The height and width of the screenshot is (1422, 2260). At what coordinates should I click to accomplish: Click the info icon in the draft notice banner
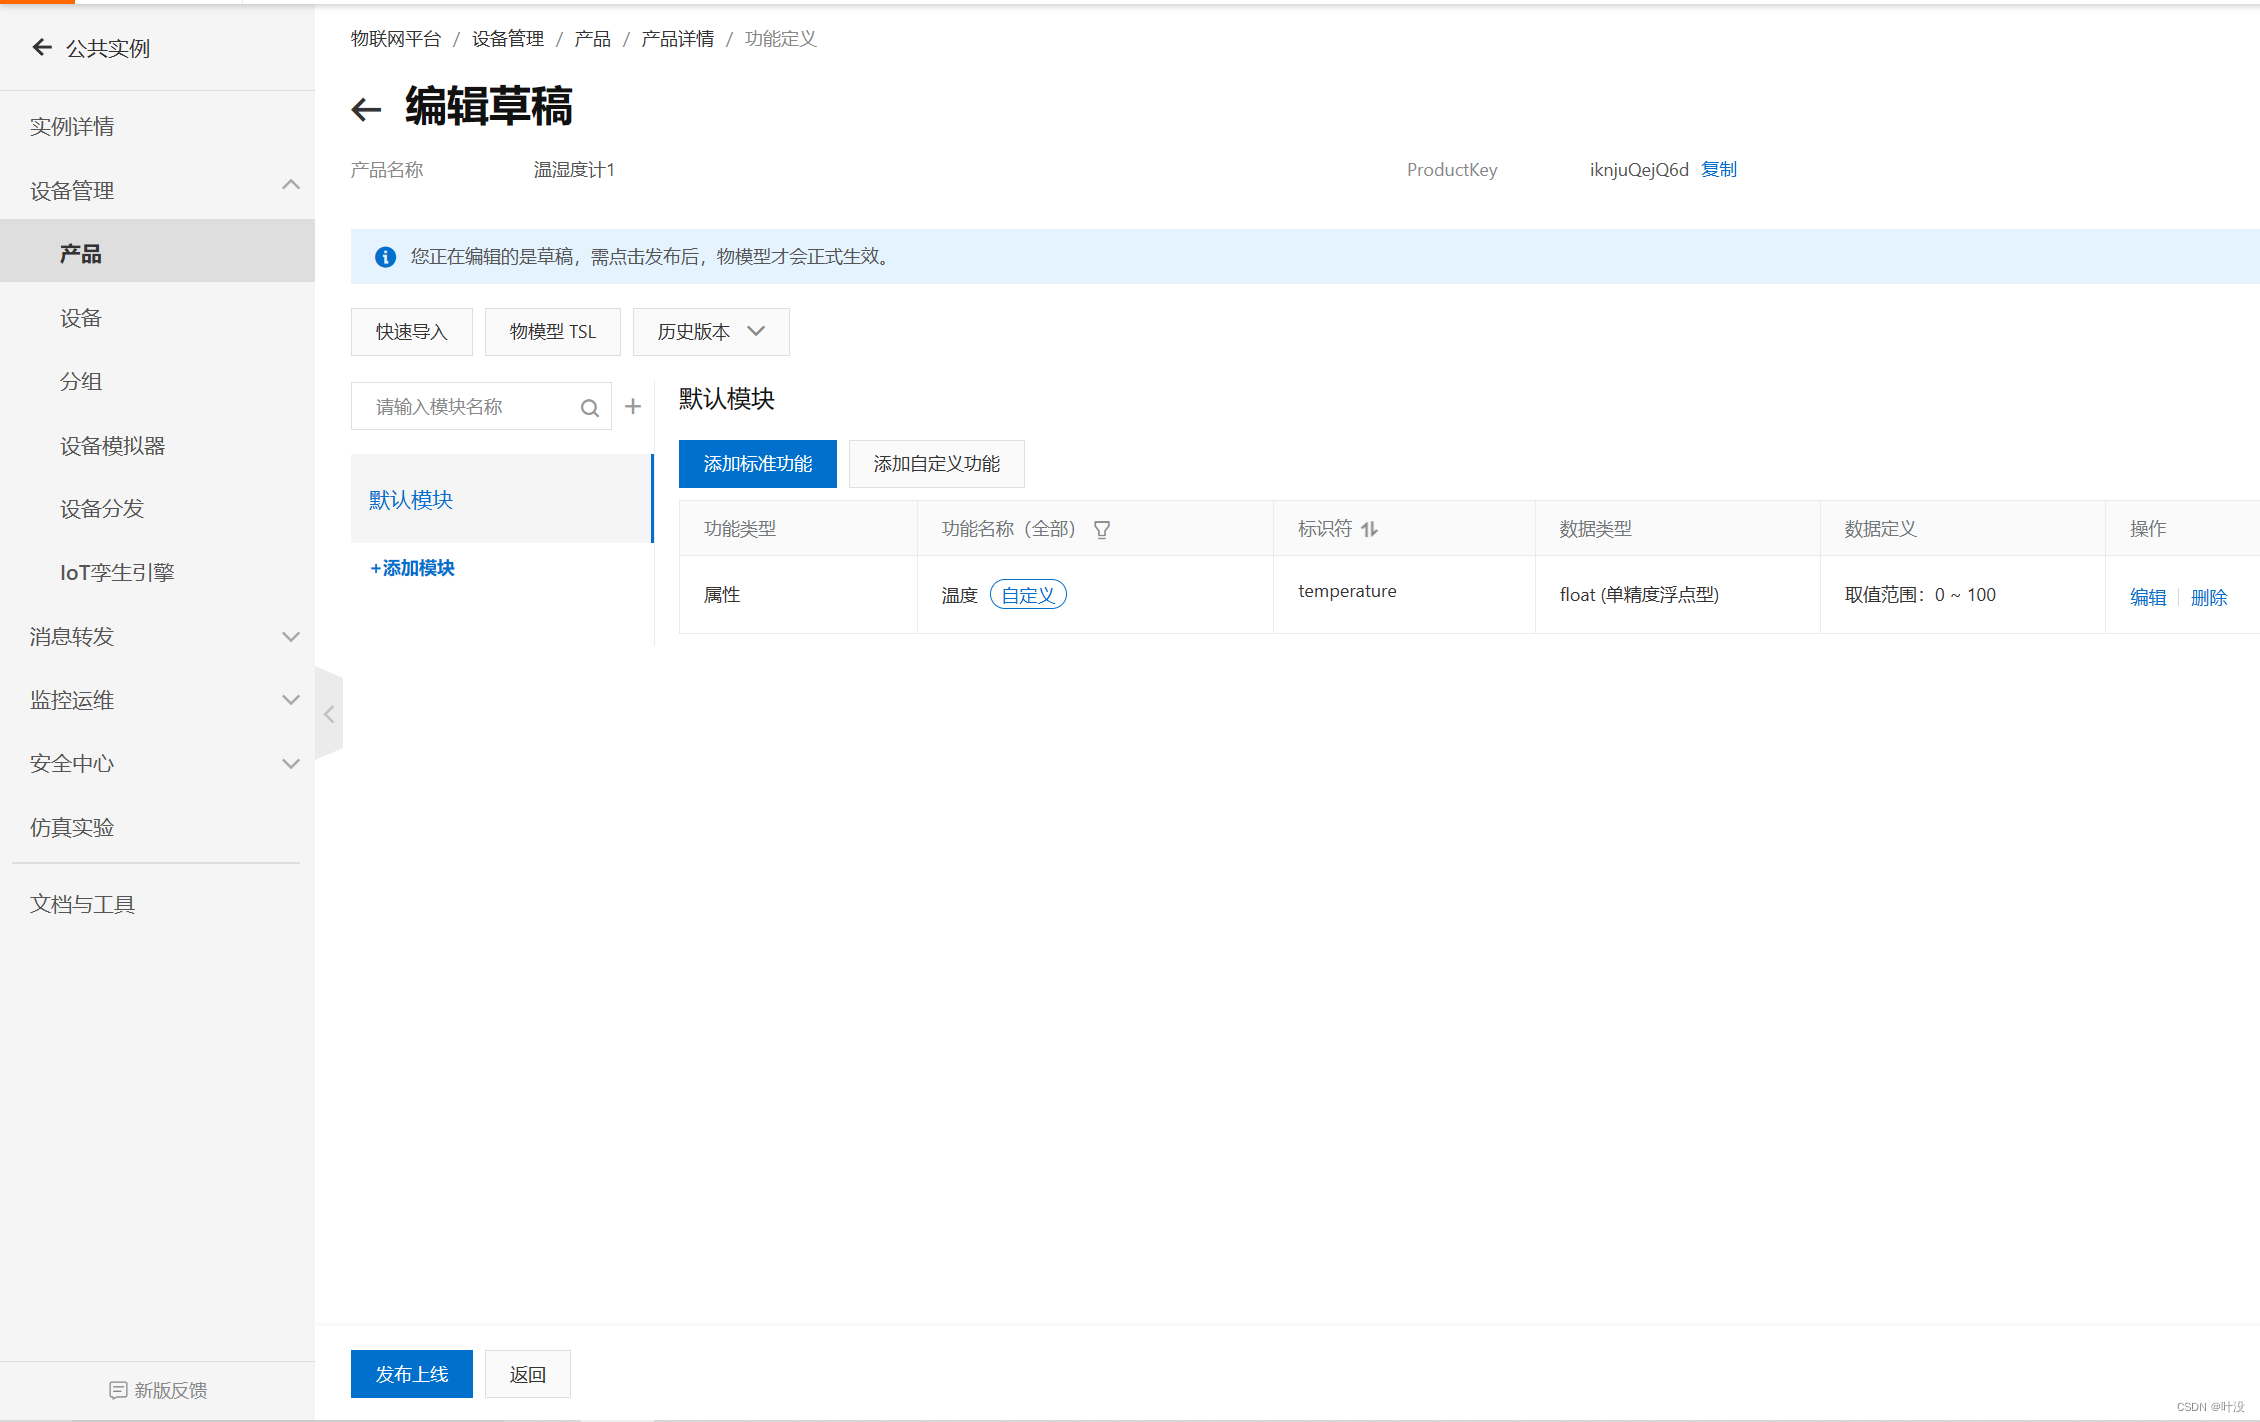[x=385, y=256]
